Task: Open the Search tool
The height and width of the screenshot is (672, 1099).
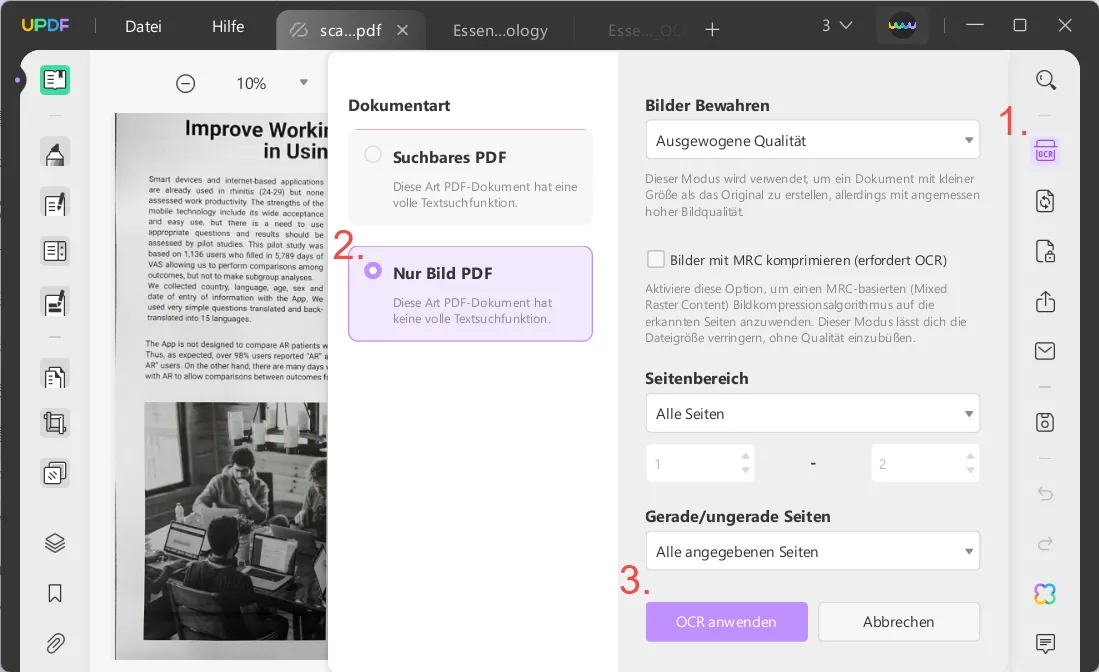Action: click(x=1045, y=79)
